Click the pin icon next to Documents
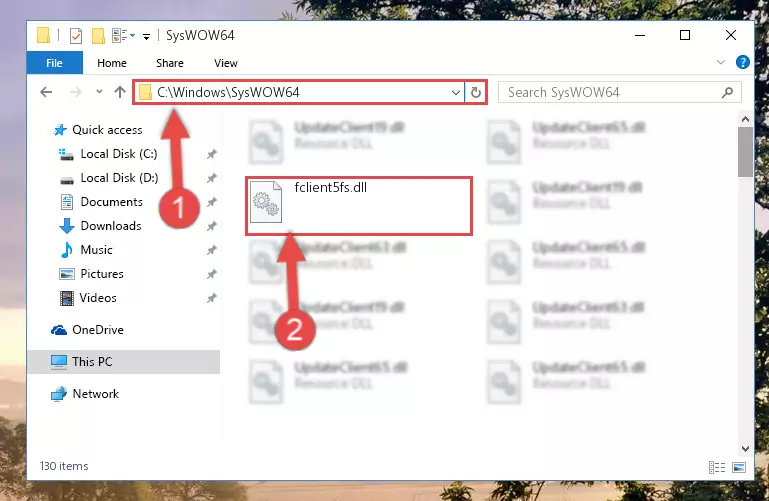Viewport: 769px width, 501px height. [x=211, y=202]
